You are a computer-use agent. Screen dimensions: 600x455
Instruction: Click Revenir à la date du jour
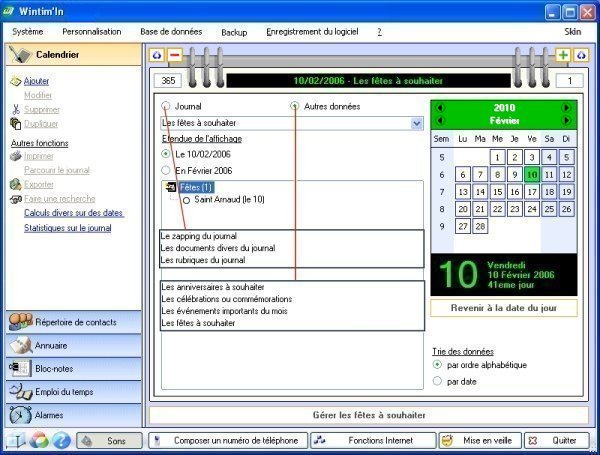[x=504, y=308]
